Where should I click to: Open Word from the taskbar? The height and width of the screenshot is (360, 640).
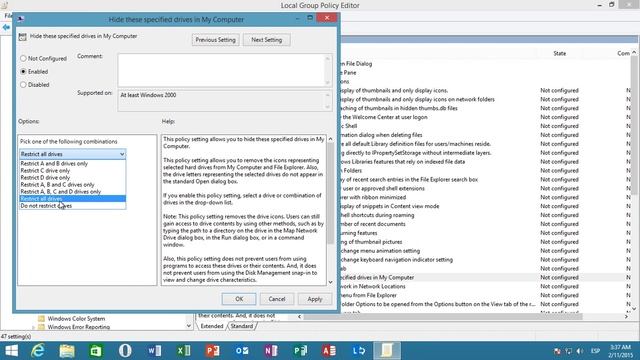click(154, 351)
